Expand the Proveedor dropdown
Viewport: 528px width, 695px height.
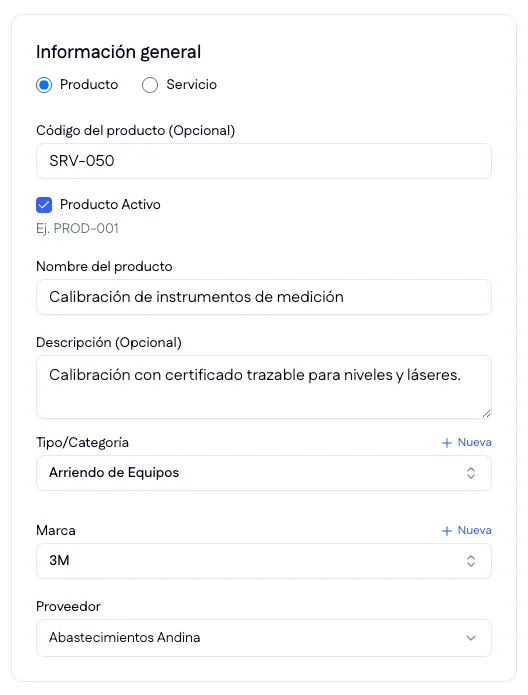[x=264, y=638]
